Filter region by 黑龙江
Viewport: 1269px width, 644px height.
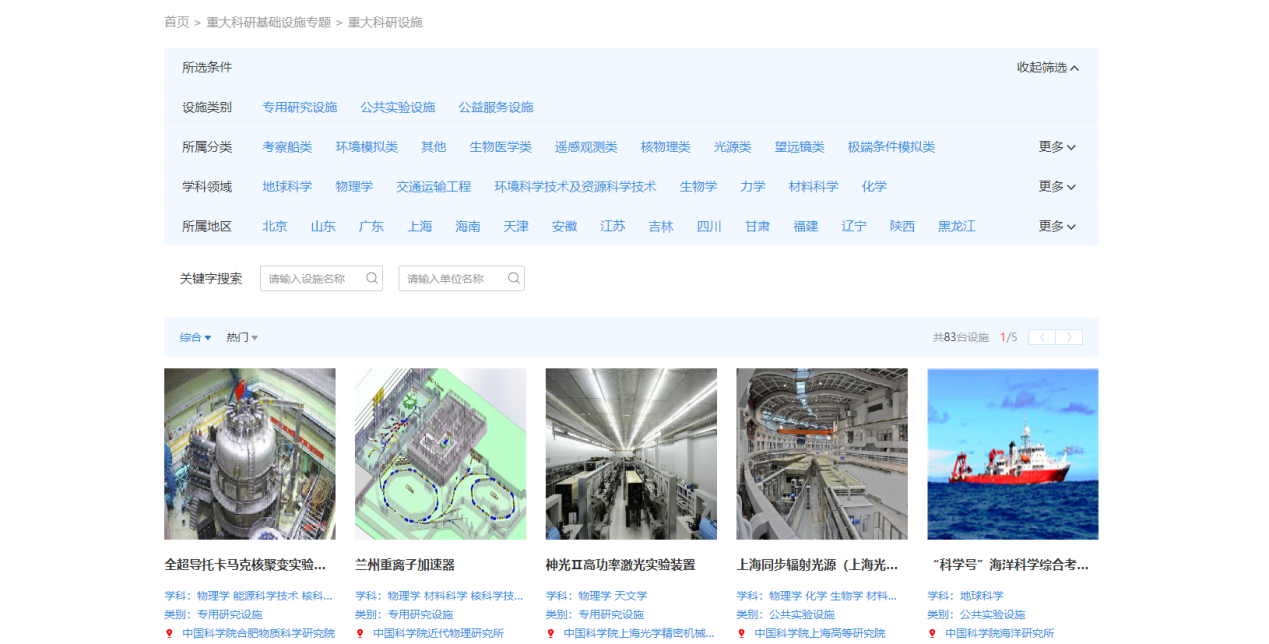(957, 227)
